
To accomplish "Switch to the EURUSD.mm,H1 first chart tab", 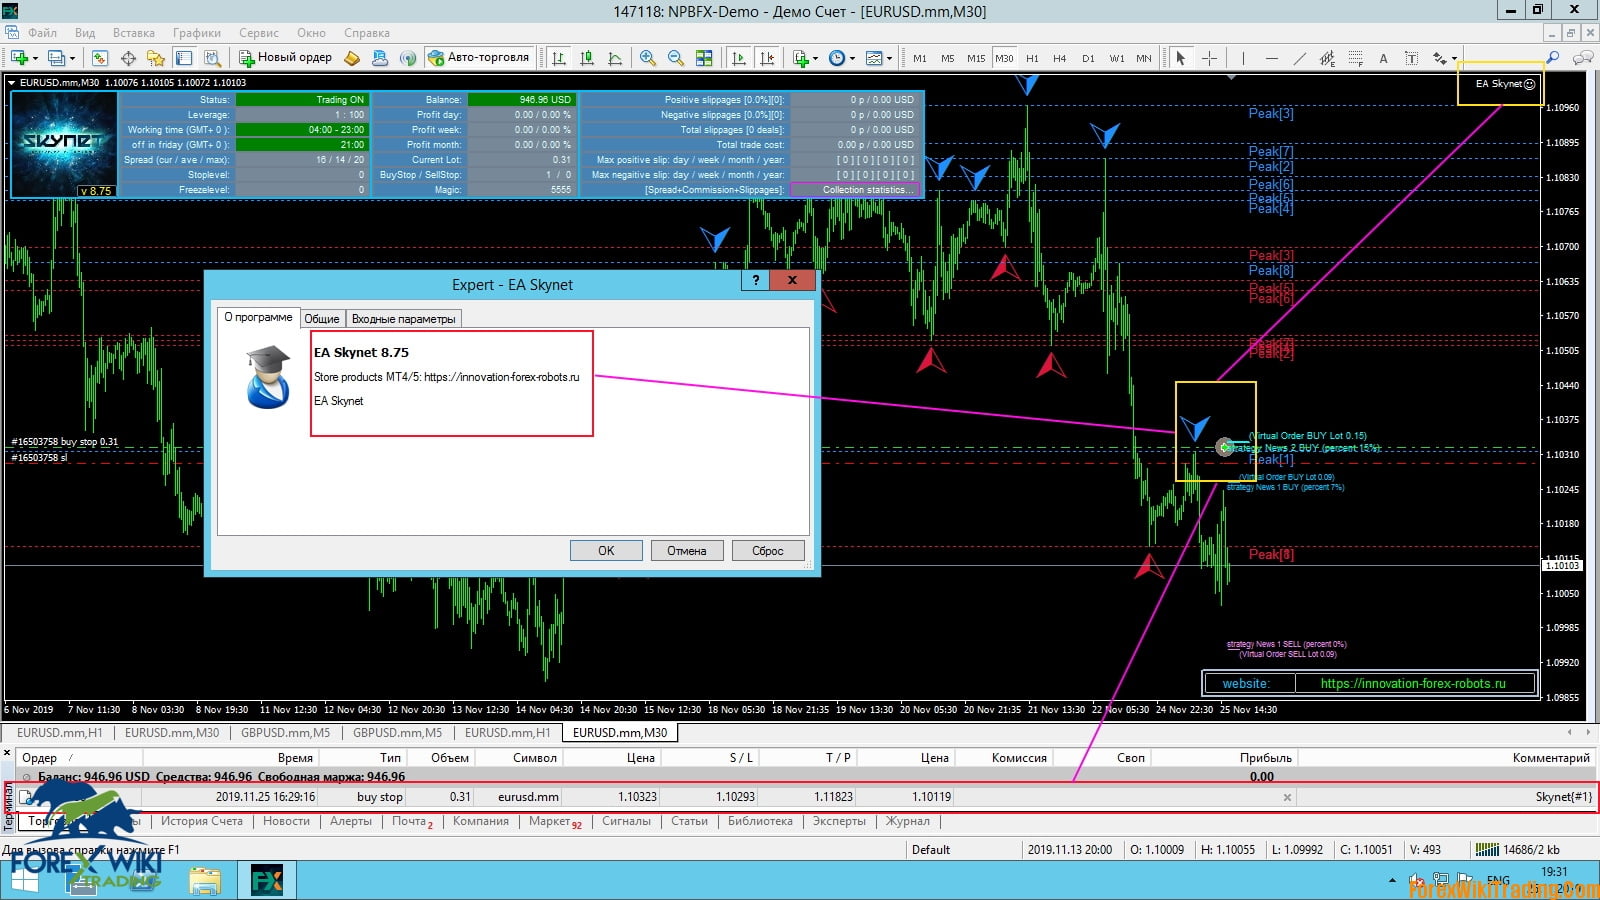I will pos(59,733).
